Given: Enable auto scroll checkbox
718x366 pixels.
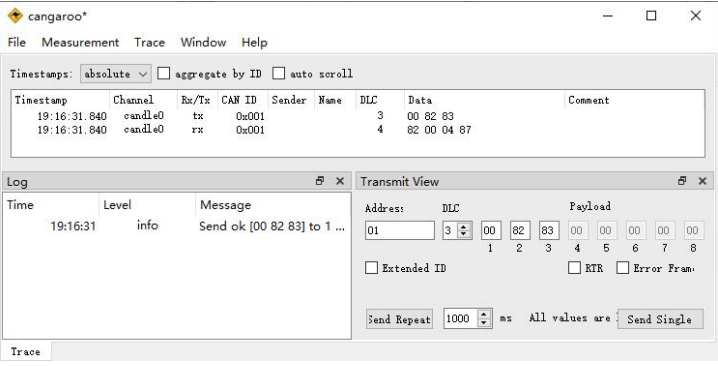Looking at the screenshot, I should 278,73.
